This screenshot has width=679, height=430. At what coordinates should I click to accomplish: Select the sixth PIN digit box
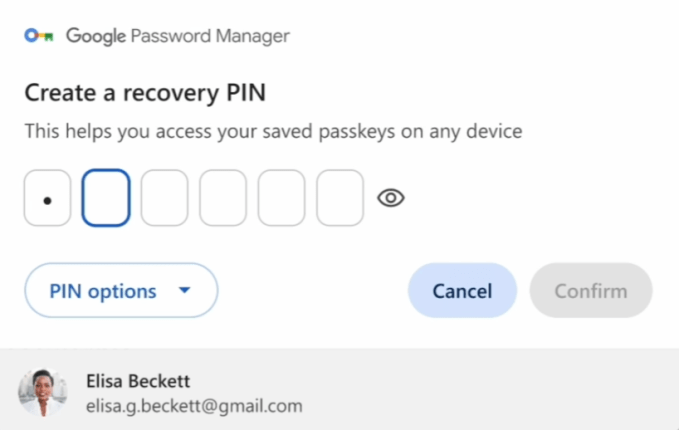coord(340,198)
